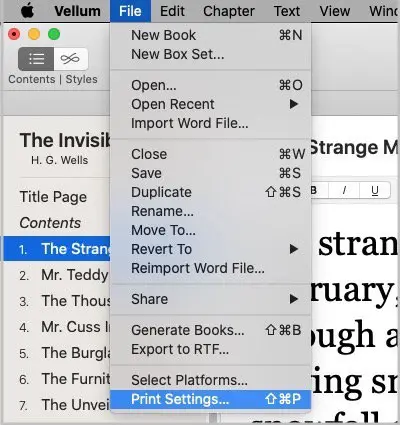Open the Edit menu
400x425 pixels.
[172, 11]
